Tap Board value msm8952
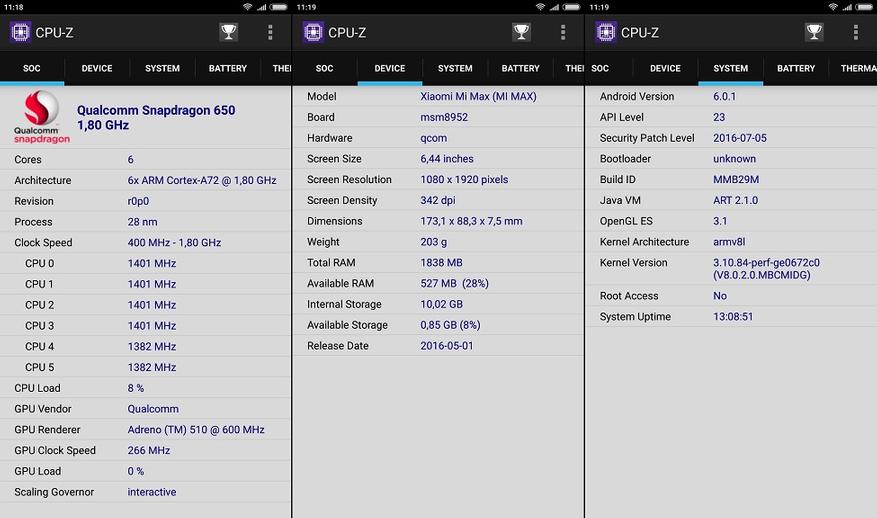This screenshot has height=518, width=877. point(444,117)
